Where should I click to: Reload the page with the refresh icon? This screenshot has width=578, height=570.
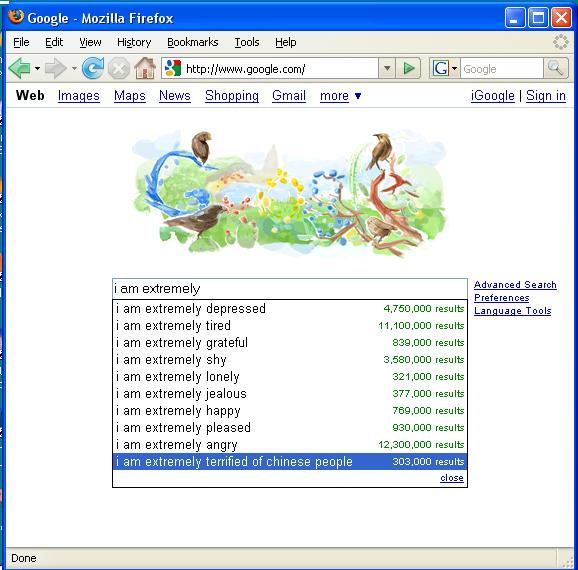[93, 68]
